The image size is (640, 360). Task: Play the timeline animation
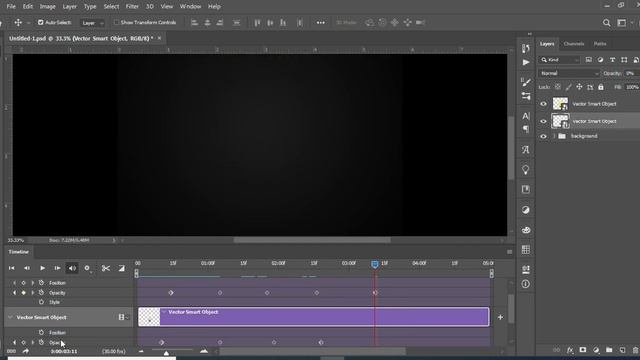pyautogui.click(x=42, y=268)
